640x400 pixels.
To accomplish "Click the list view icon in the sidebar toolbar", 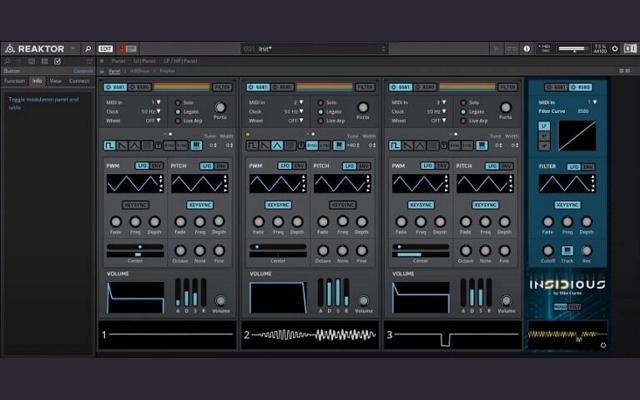I will pos(44,61).
